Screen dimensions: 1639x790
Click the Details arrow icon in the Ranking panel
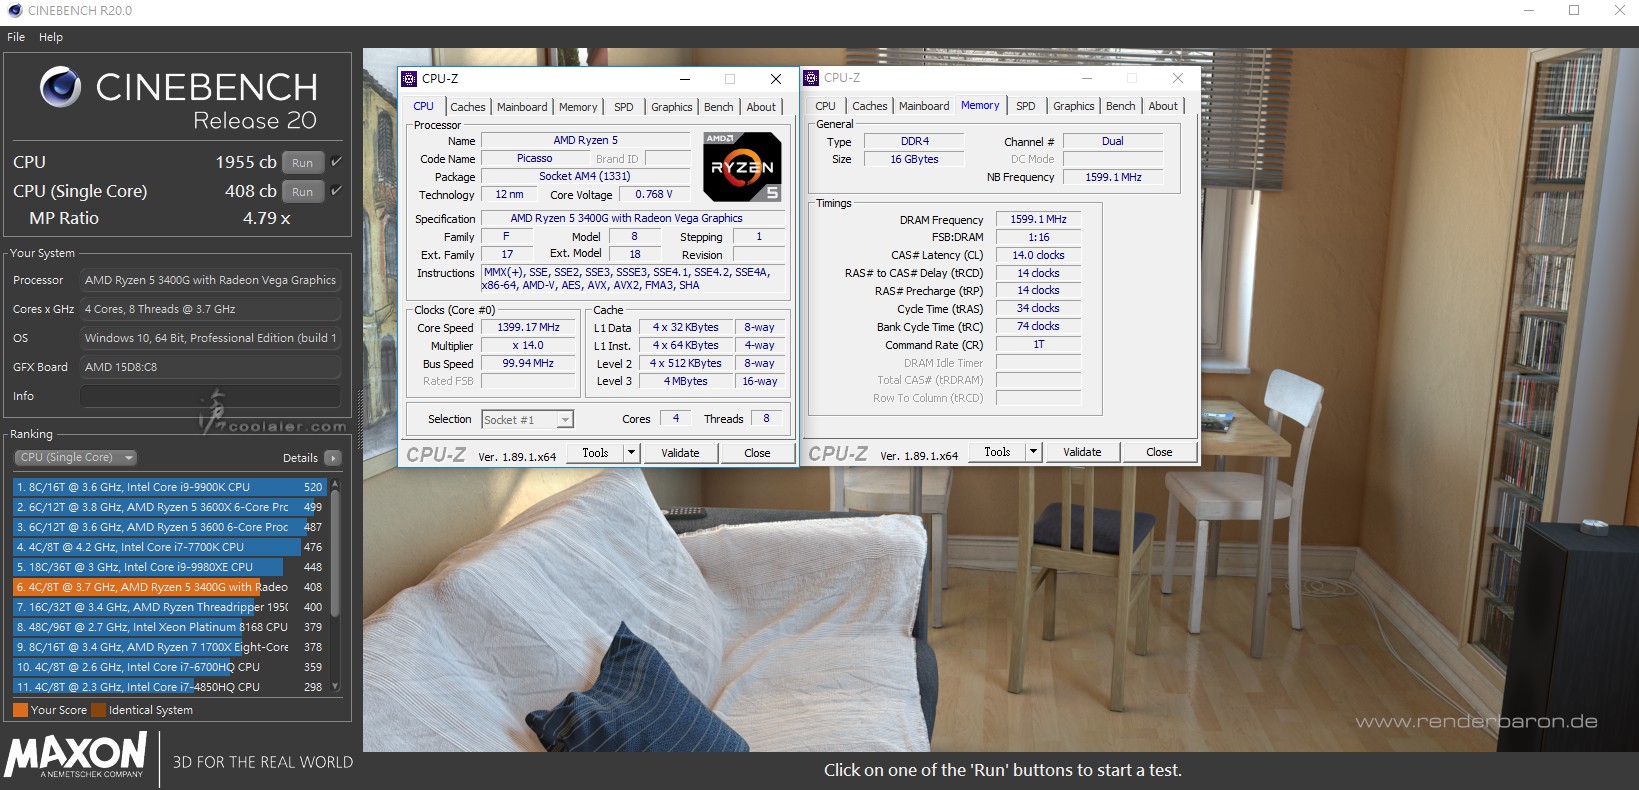[x=333, y=458]
